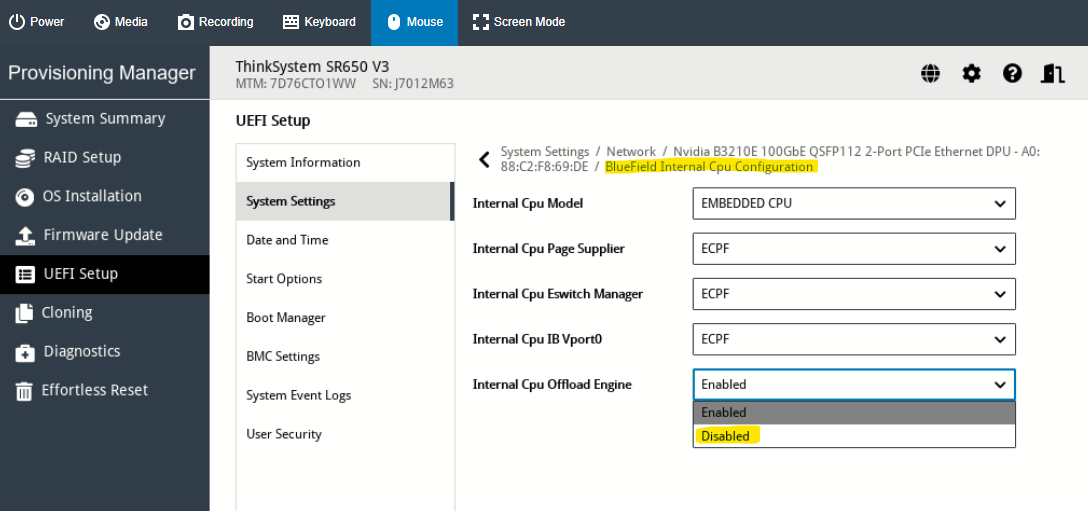
Task: Click BlueField Internal Cpu Configuration breadcrumb
Action: [708, 167]
